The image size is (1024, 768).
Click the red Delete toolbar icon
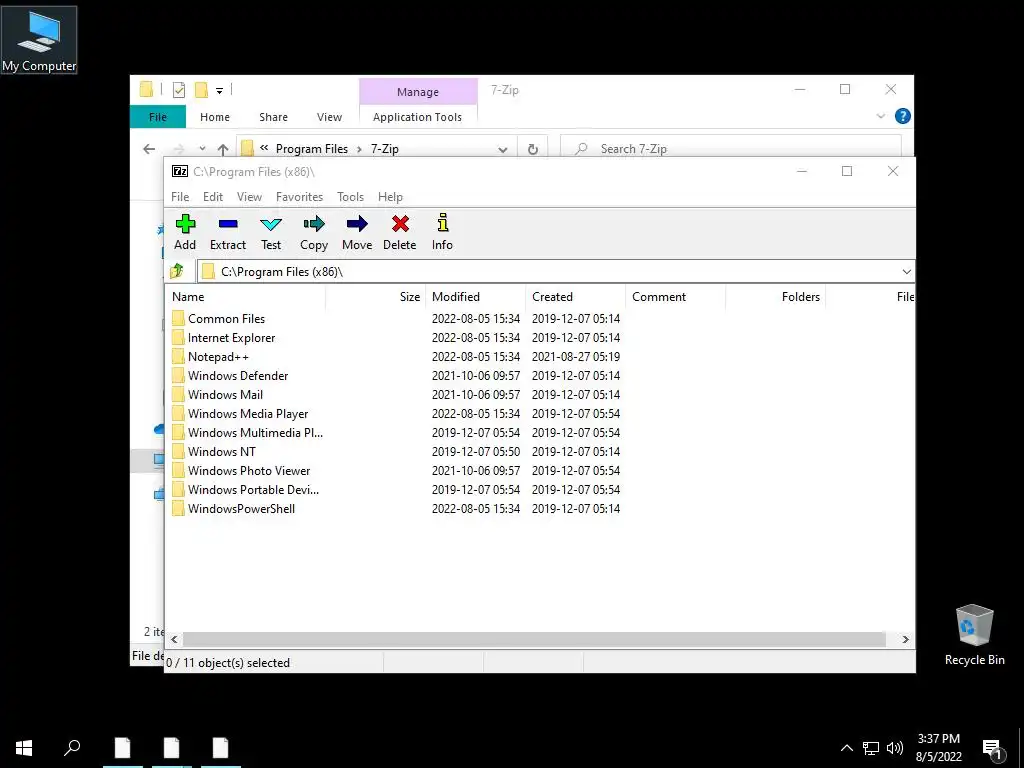[400, 224]
